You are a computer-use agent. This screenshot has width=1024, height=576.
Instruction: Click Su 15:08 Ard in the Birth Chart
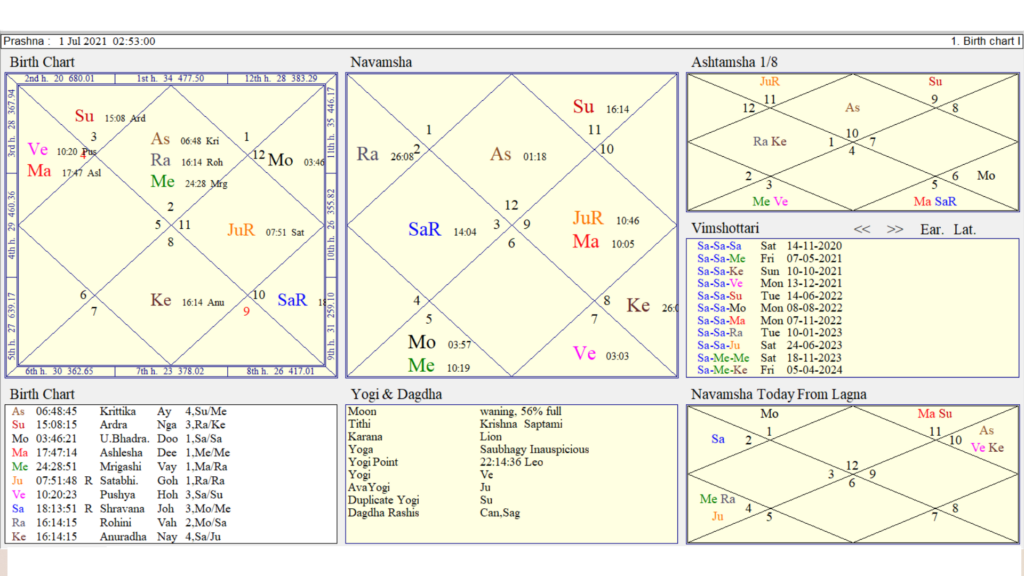(x=110, y=117)
